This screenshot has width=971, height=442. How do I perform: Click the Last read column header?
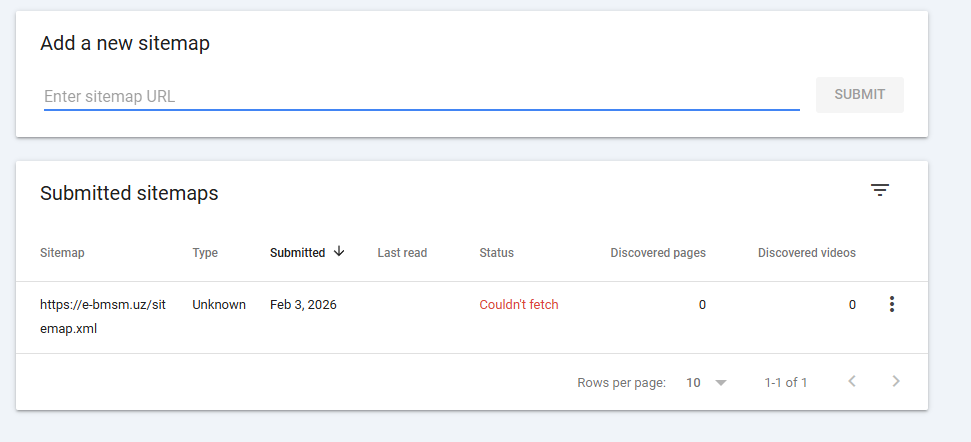[402, 253]
